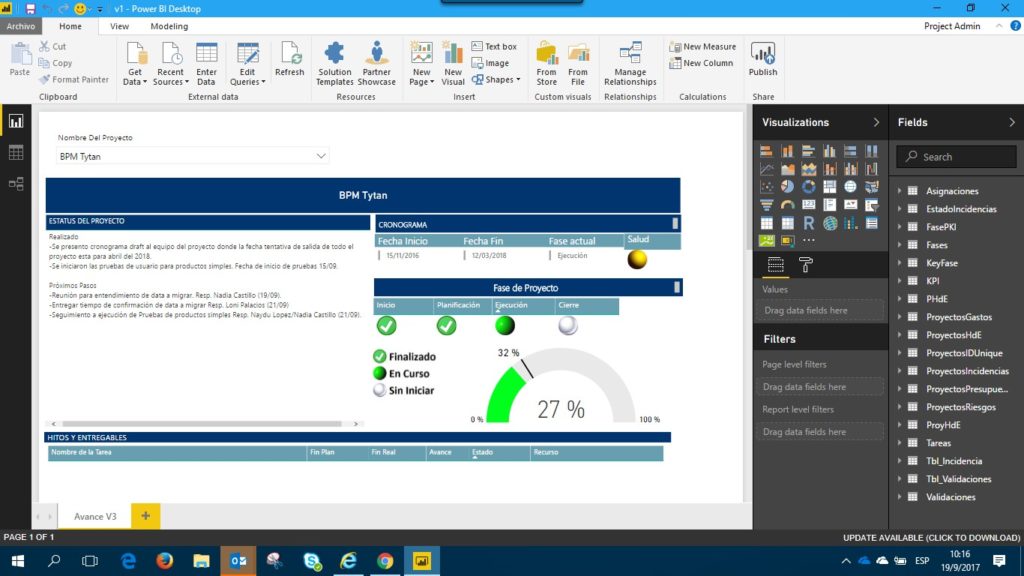The image size is (1024, 576).
Task: Switch to the View ribbon tab
Action: 120,26
